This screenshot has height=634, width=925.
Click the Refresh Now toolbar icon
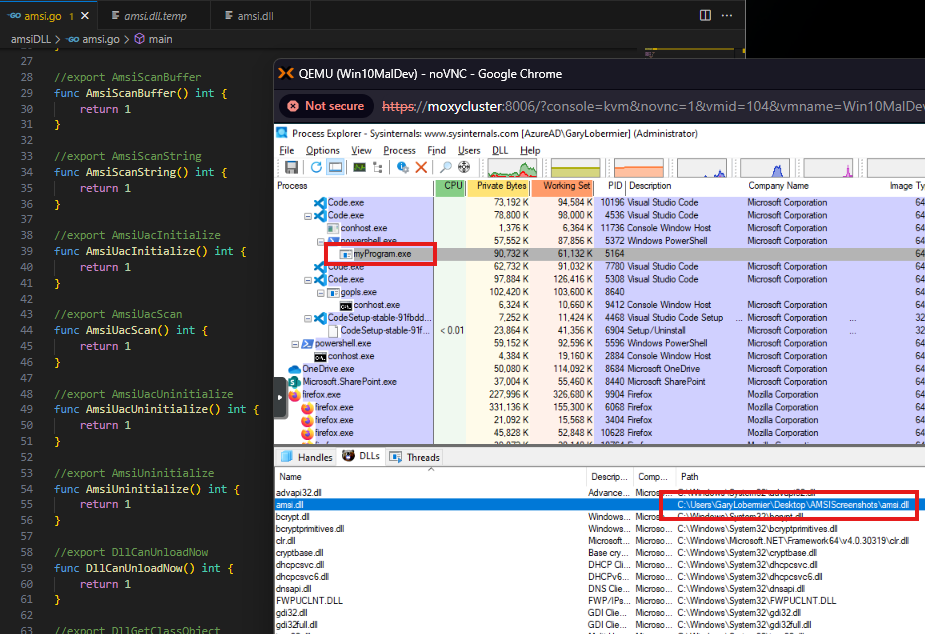point(316,167)
